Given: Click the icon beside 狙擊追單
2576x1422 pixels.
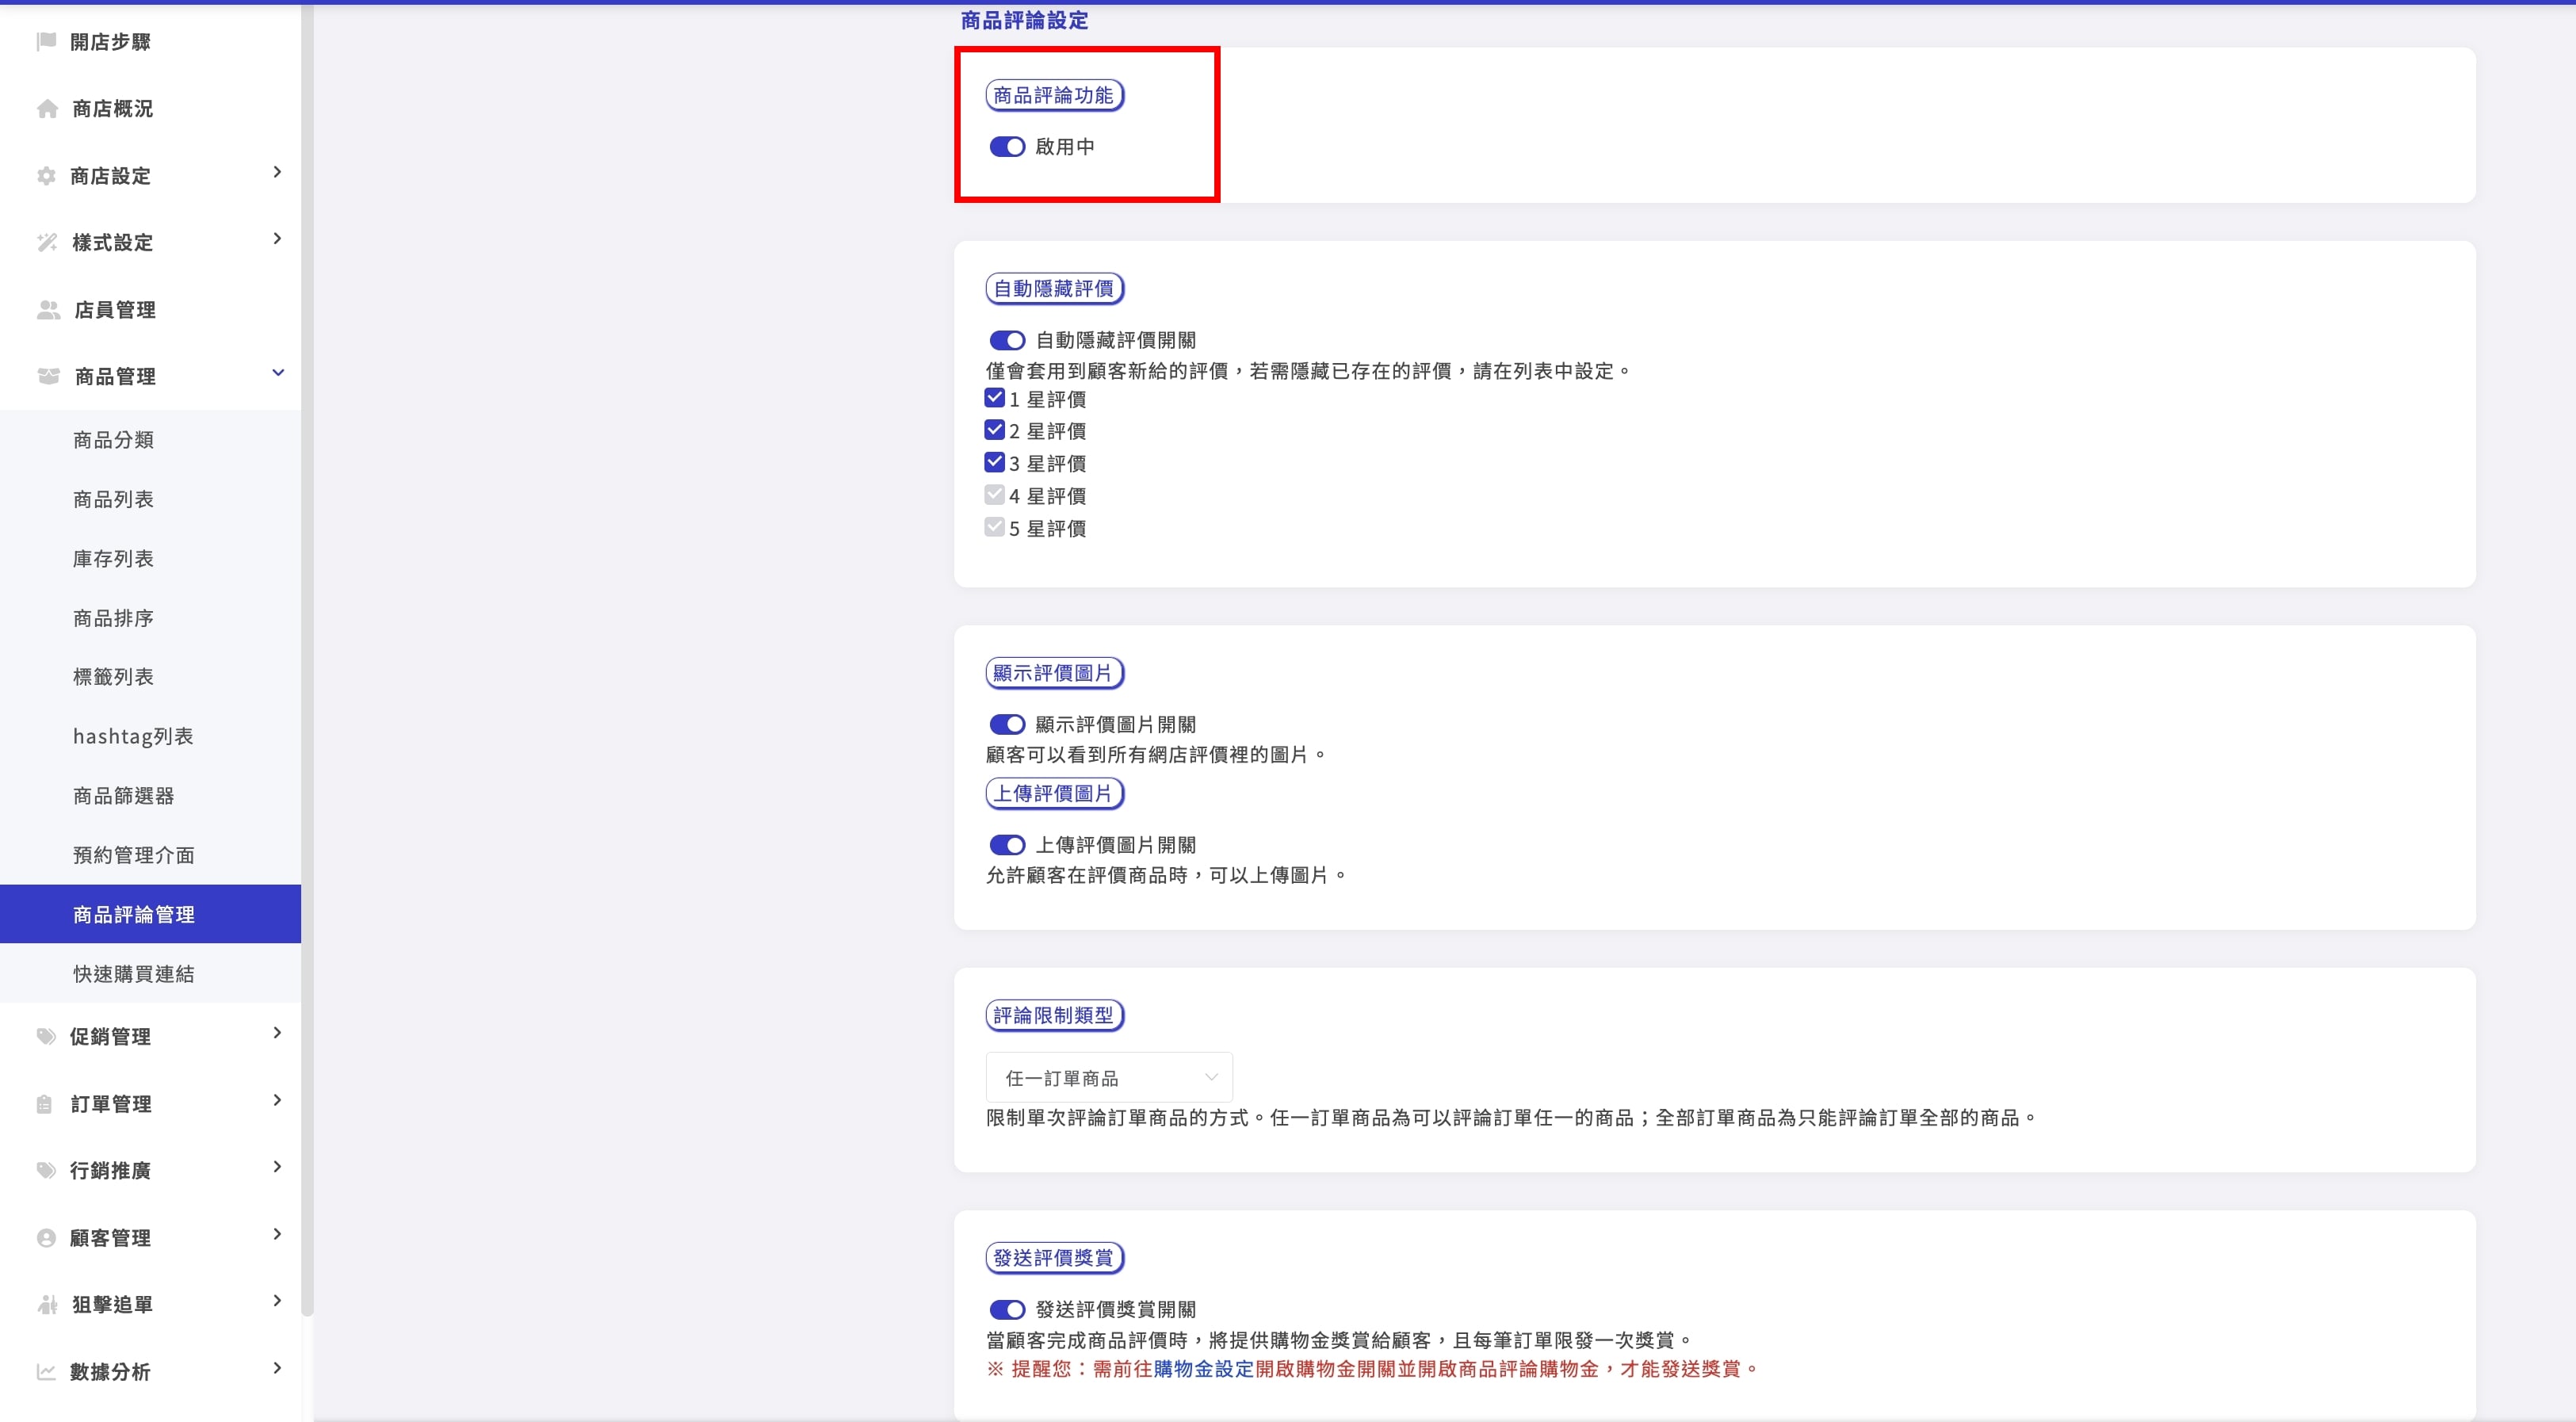Looking at the screenshot, I should point(47,1304).
